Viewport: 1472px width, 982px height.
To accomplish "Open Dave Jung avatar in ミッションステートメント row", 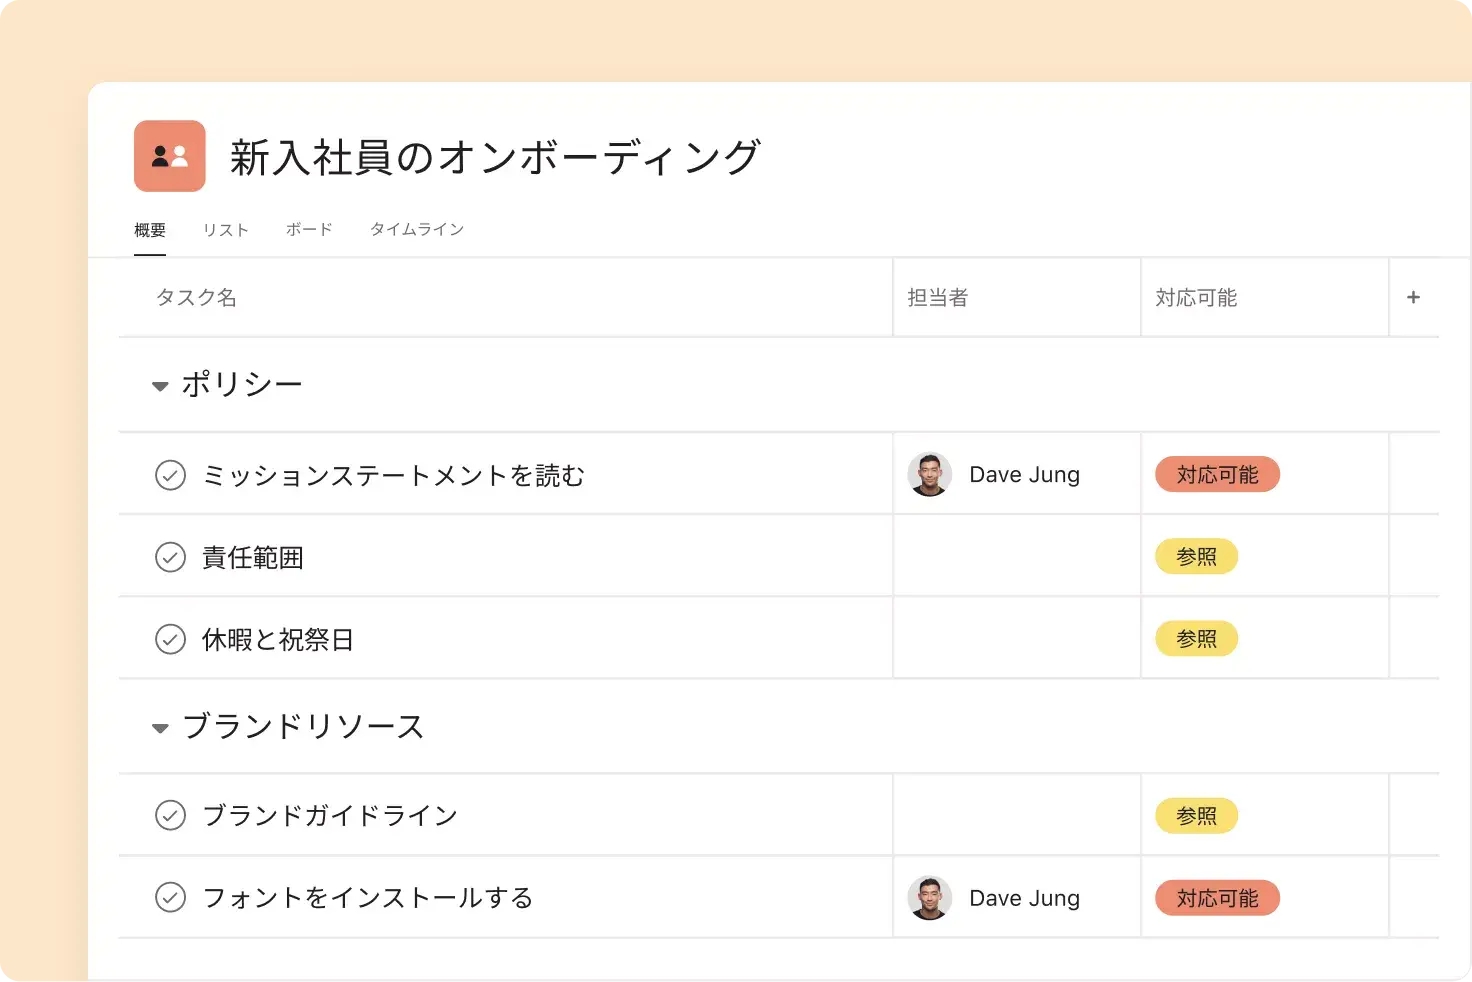I will click(x=929, y=474).
